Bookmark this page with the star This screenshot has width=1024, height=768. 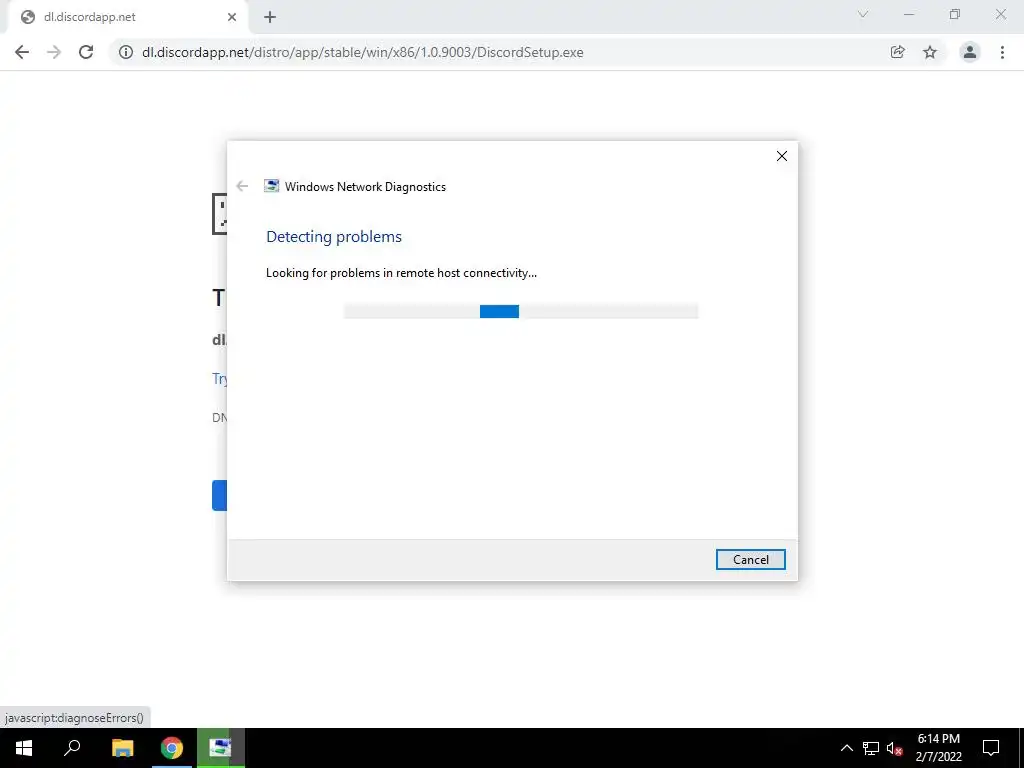pos(930,52)
